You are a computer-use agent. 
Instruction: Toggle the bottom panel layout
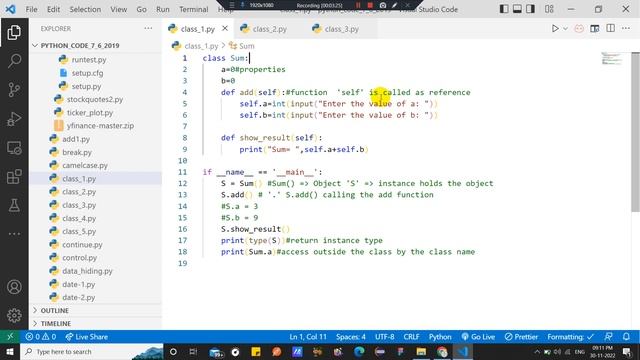[x=517, y=9]
